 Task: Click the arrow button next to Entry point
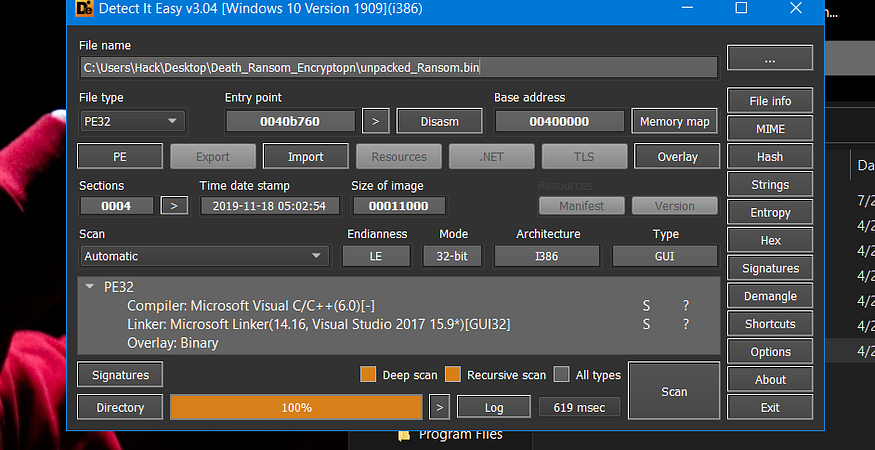click(376, 121)
